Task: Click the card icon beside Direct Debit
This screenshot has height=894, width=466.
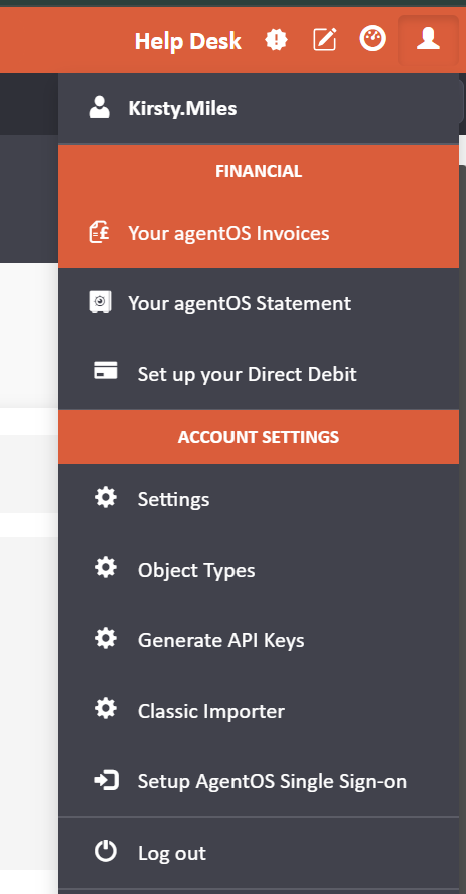Action: click(106, 371)
